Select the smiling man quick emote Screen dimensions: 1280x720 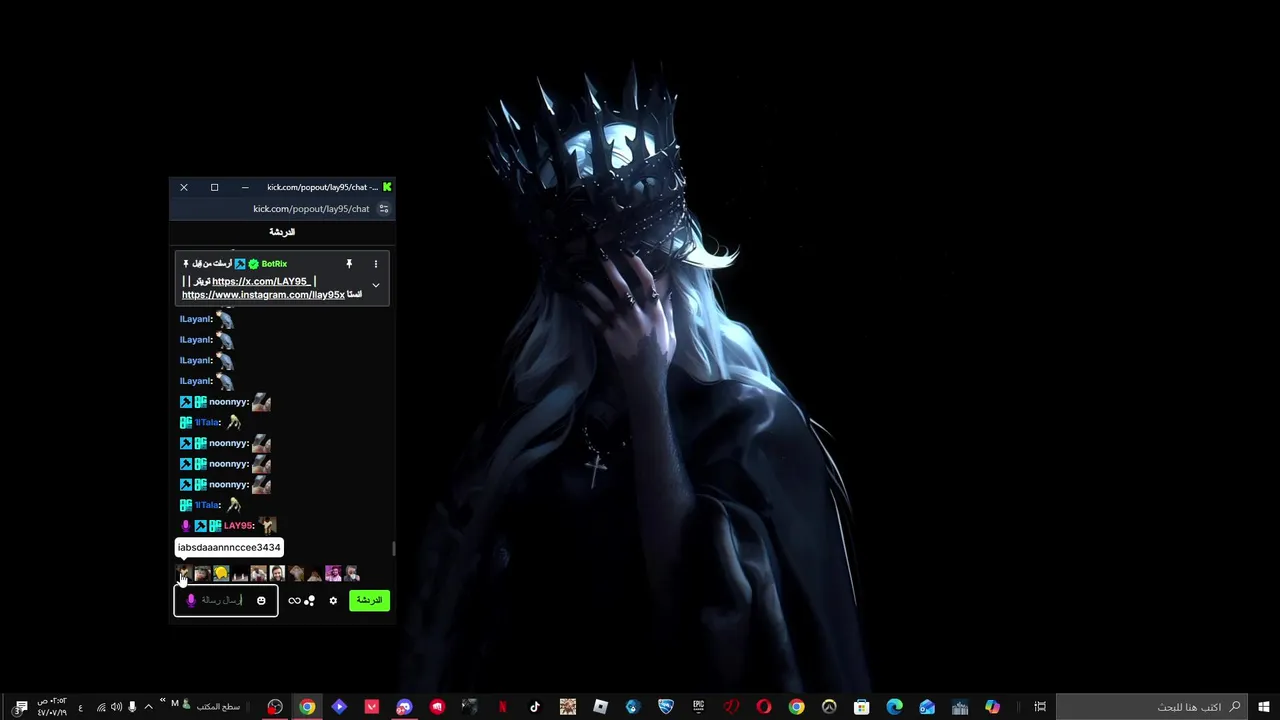(277, 573)
